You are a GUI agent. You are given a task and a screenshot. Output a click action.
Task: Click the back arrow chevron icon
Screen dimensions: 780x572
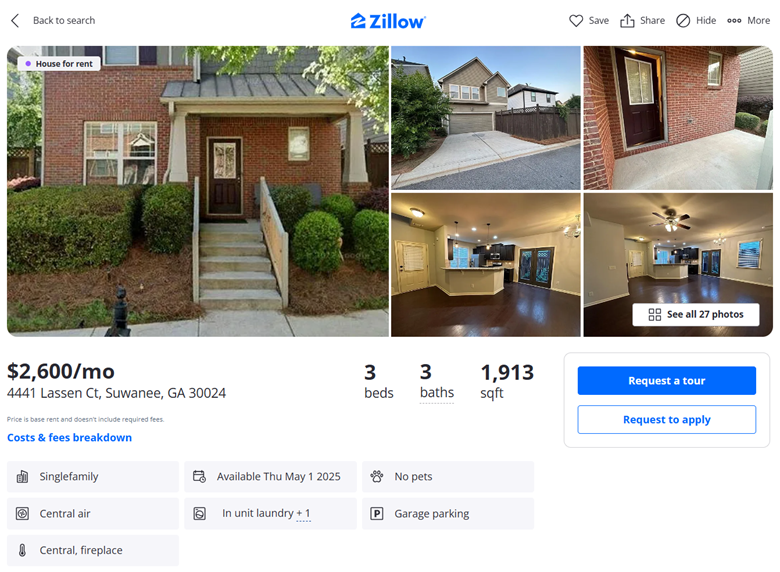15,20
